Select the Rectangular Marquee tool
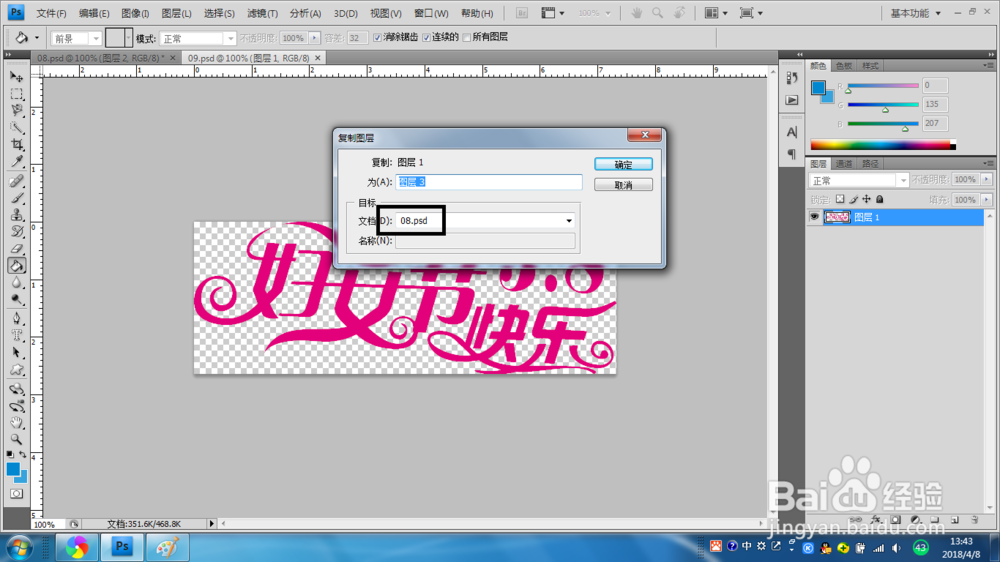 [x=17, y=94]
